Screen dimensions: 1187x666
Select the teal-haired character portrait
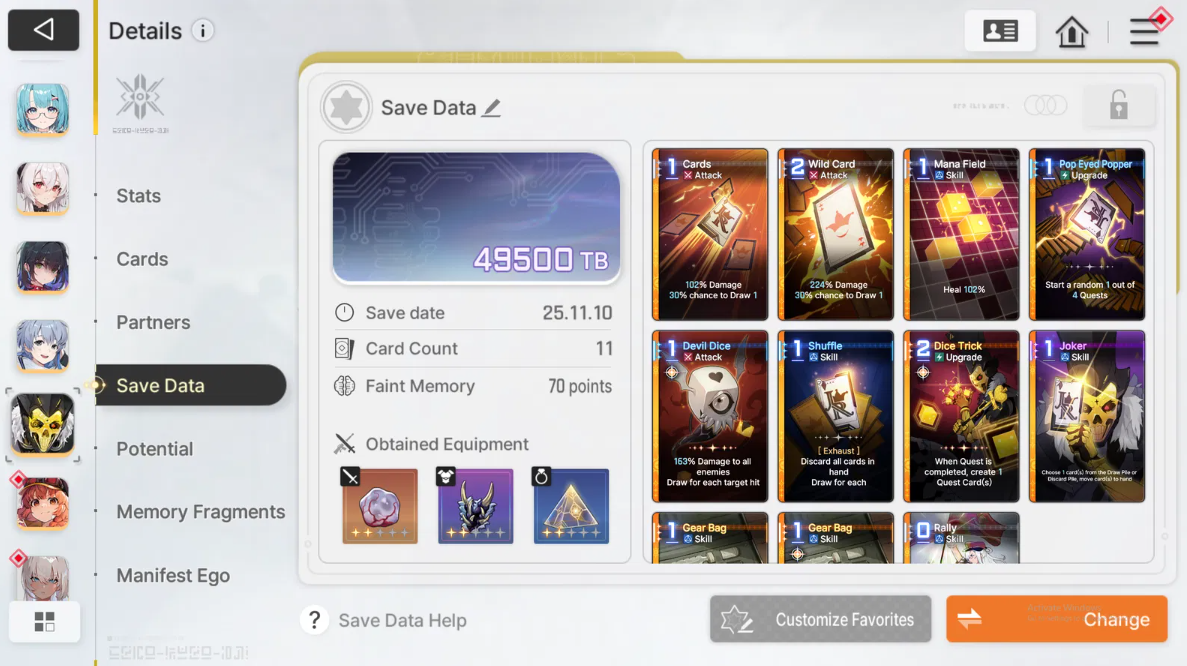coord(42,110)
